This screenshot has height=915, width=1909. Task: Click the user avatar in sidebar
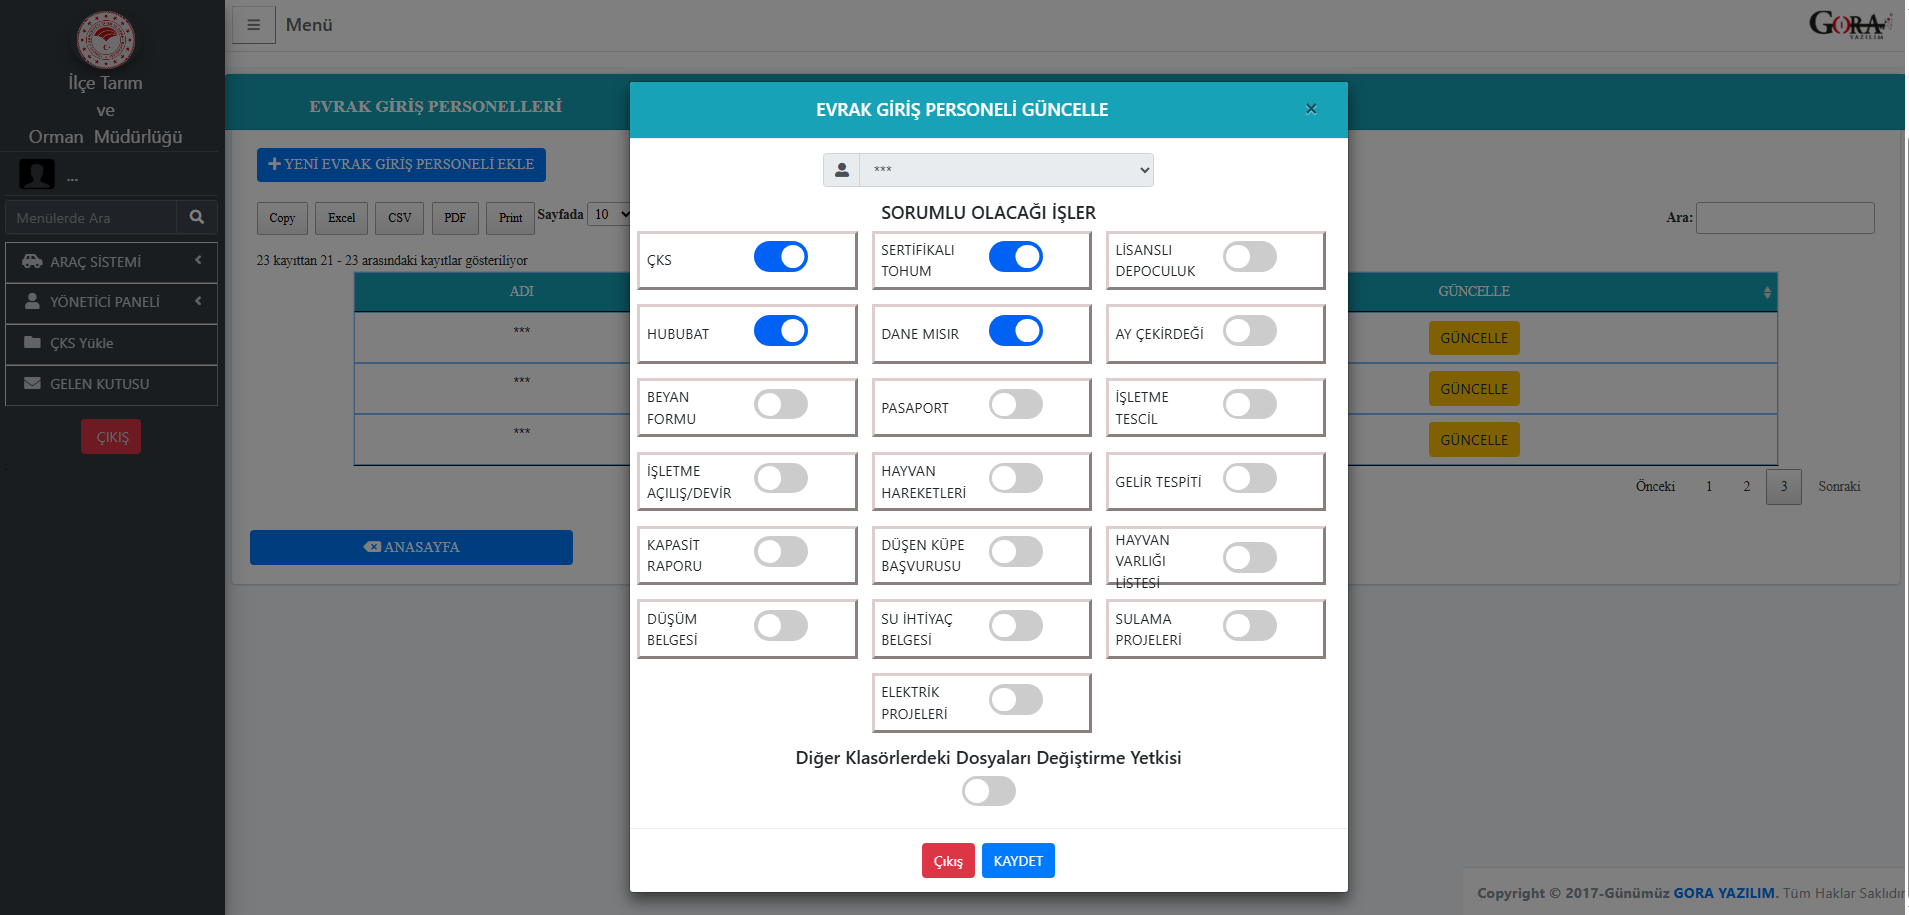coord(37,174)
